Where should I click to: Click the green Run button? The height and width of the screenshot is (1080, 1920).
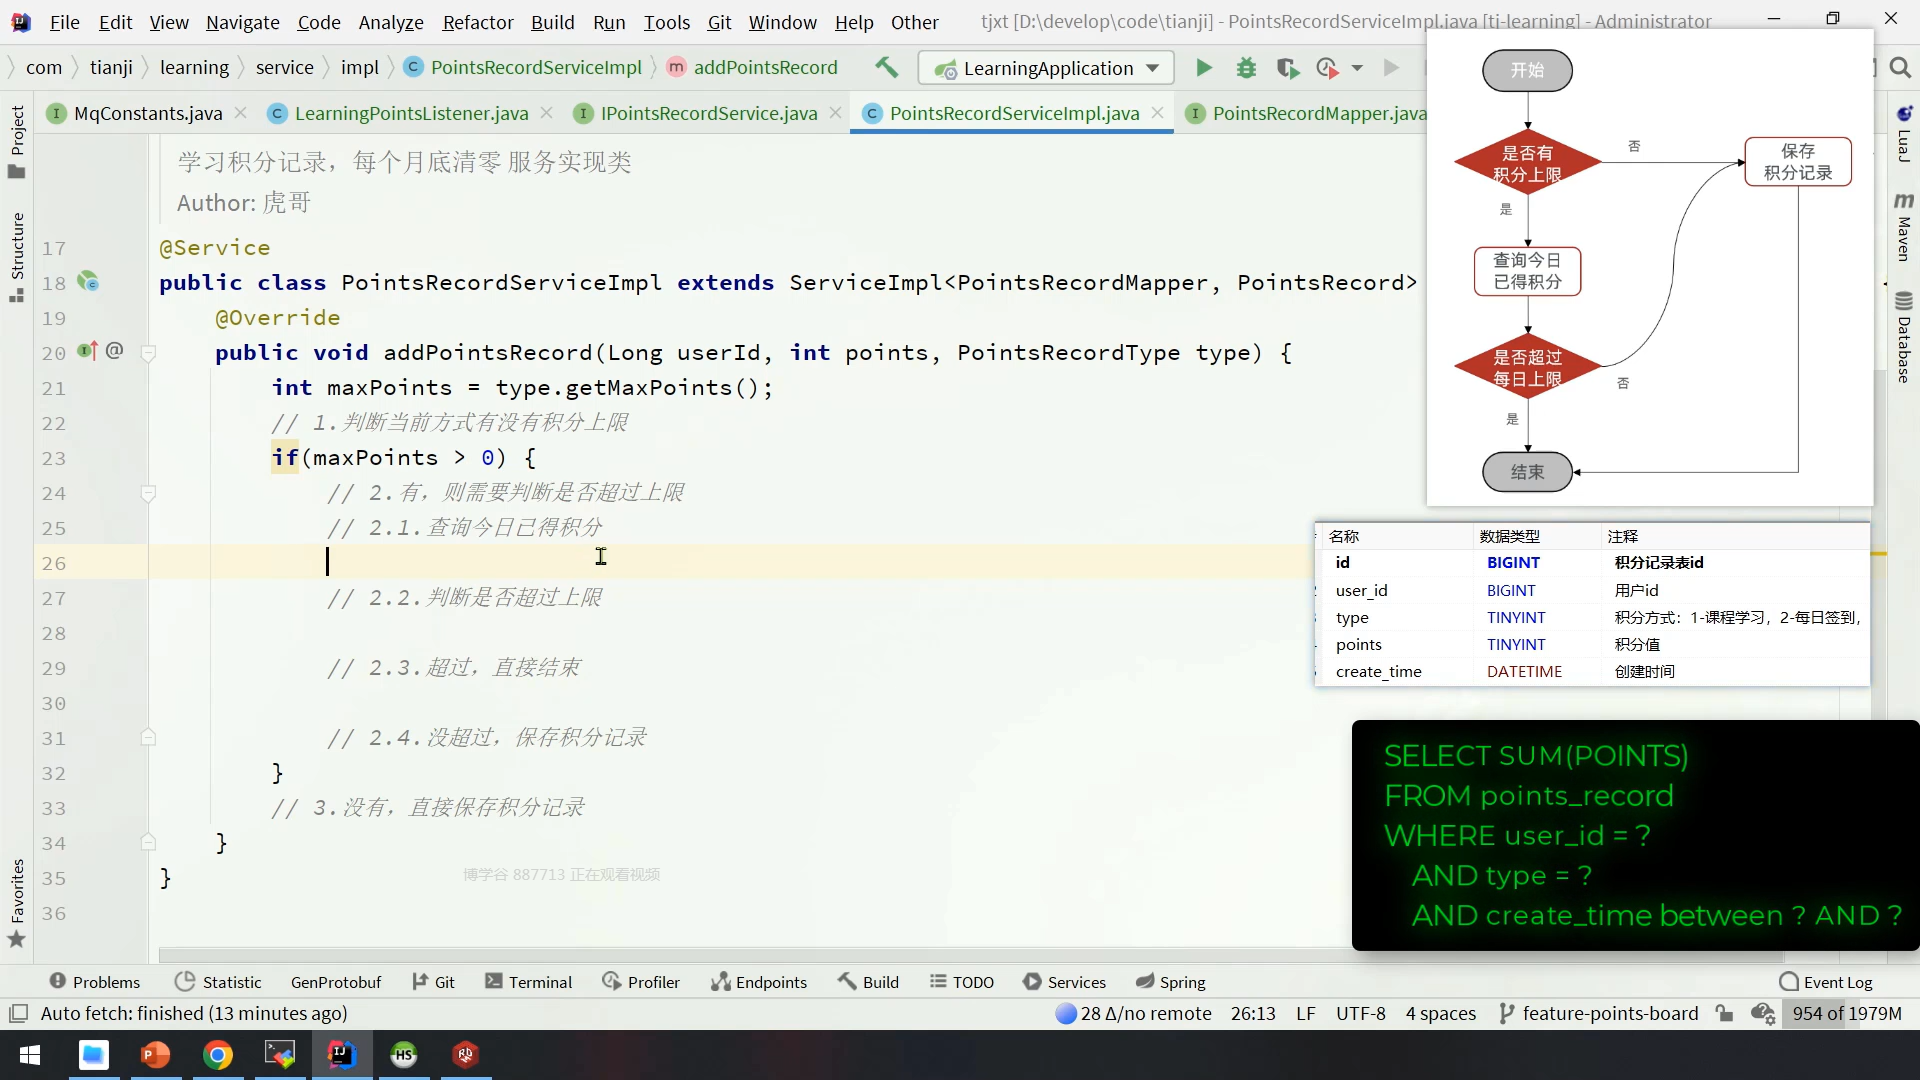pos(1204,68)
